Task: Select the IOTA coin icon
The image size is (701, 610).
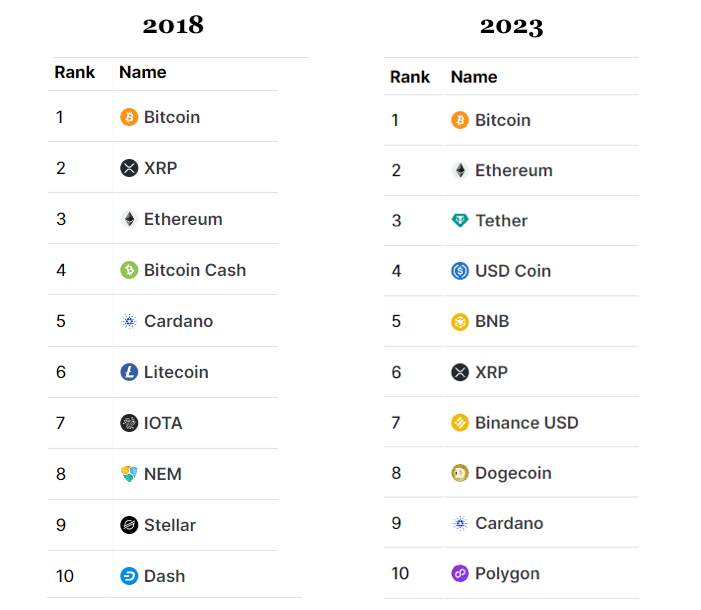Action: [x=129, y=423]
